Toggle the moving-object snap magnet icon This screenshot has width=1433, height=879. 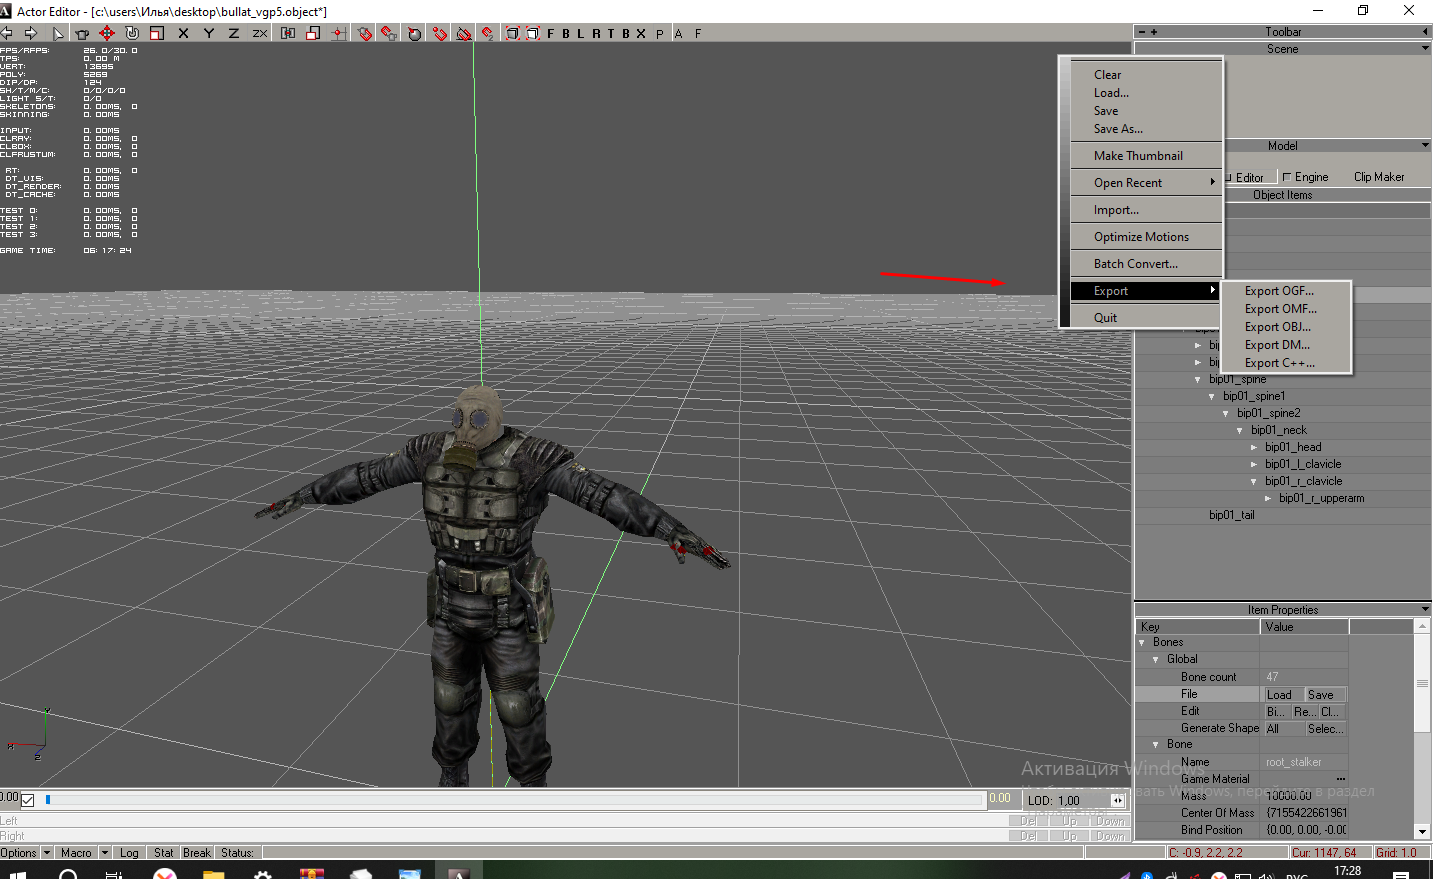[x=389, y=33]
